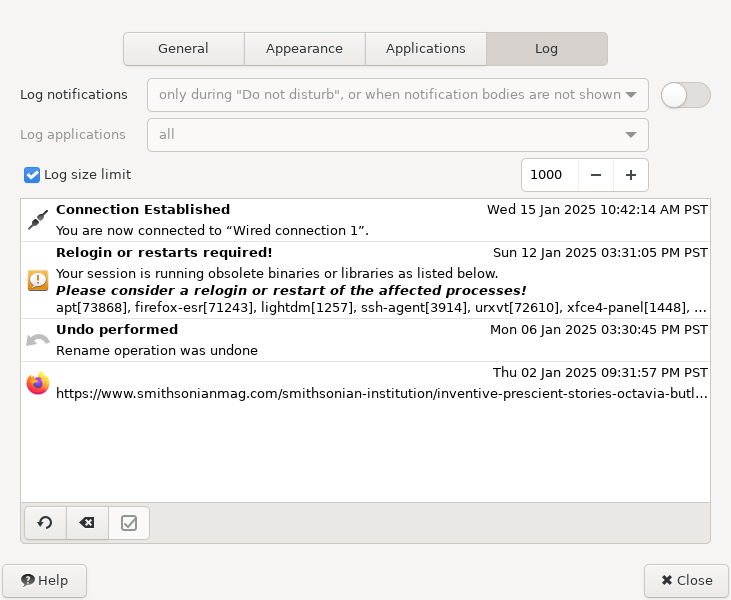Image resolution: width=731 pixels, height=600 pixels.
Task: Decrease log size limit with minus
Action: [596, 175]
